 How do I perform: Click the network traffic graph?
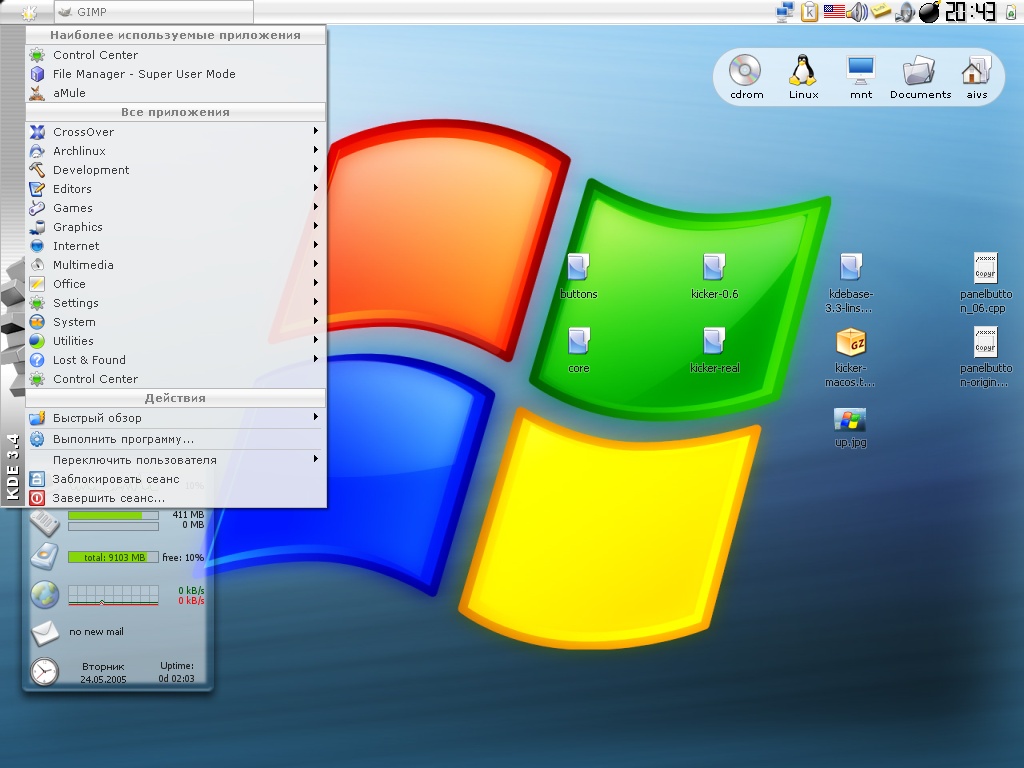114,595
